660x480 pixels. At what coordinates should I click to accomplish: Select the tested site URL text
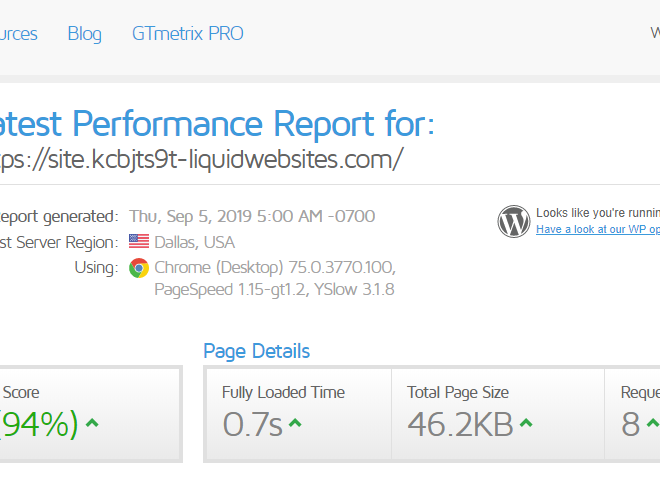pyautogui.click(x=202, y=160)
